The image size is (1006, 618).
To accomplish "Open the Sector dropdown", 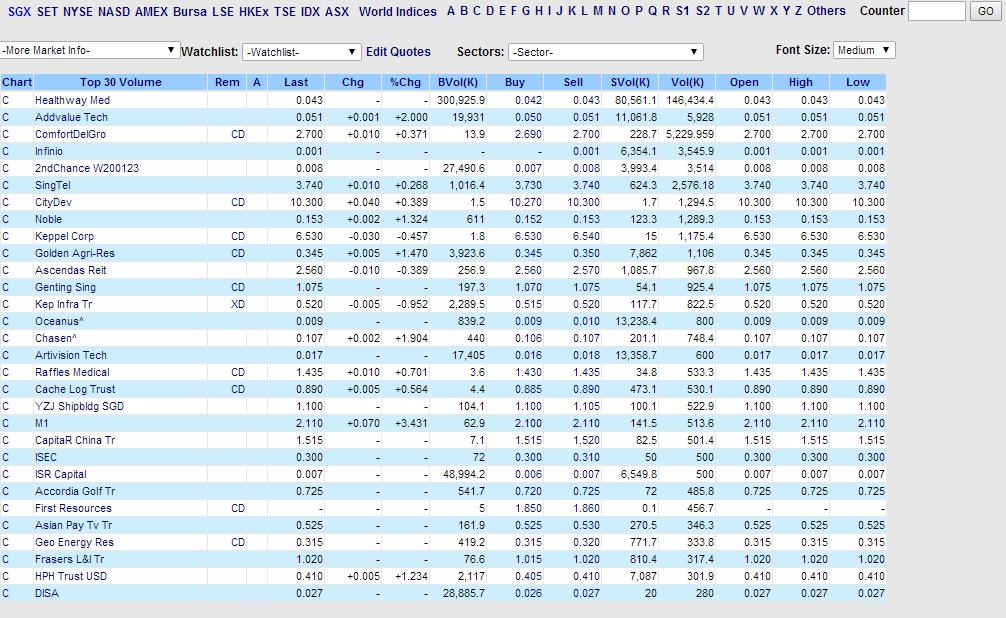I will [605, 52].
